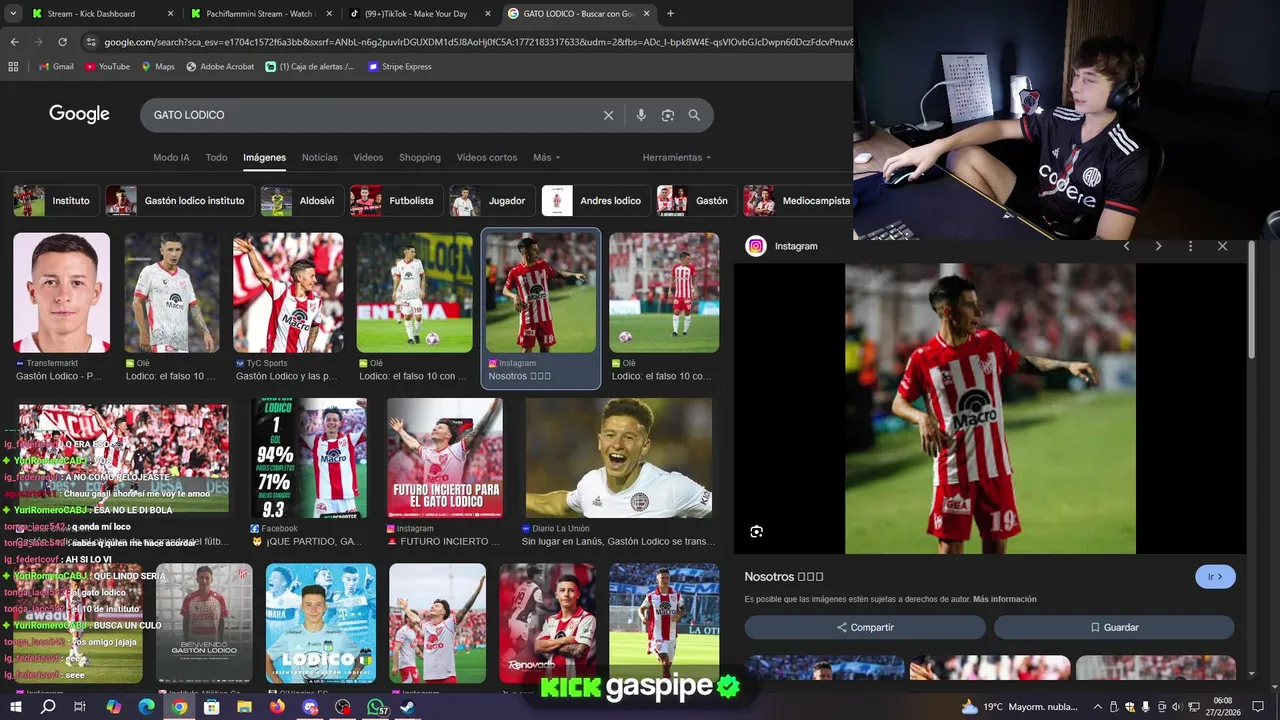The height and width of the screenshot is (720, 1280).
Task: Open Windows Start menu
Action: tap(15, 707)
